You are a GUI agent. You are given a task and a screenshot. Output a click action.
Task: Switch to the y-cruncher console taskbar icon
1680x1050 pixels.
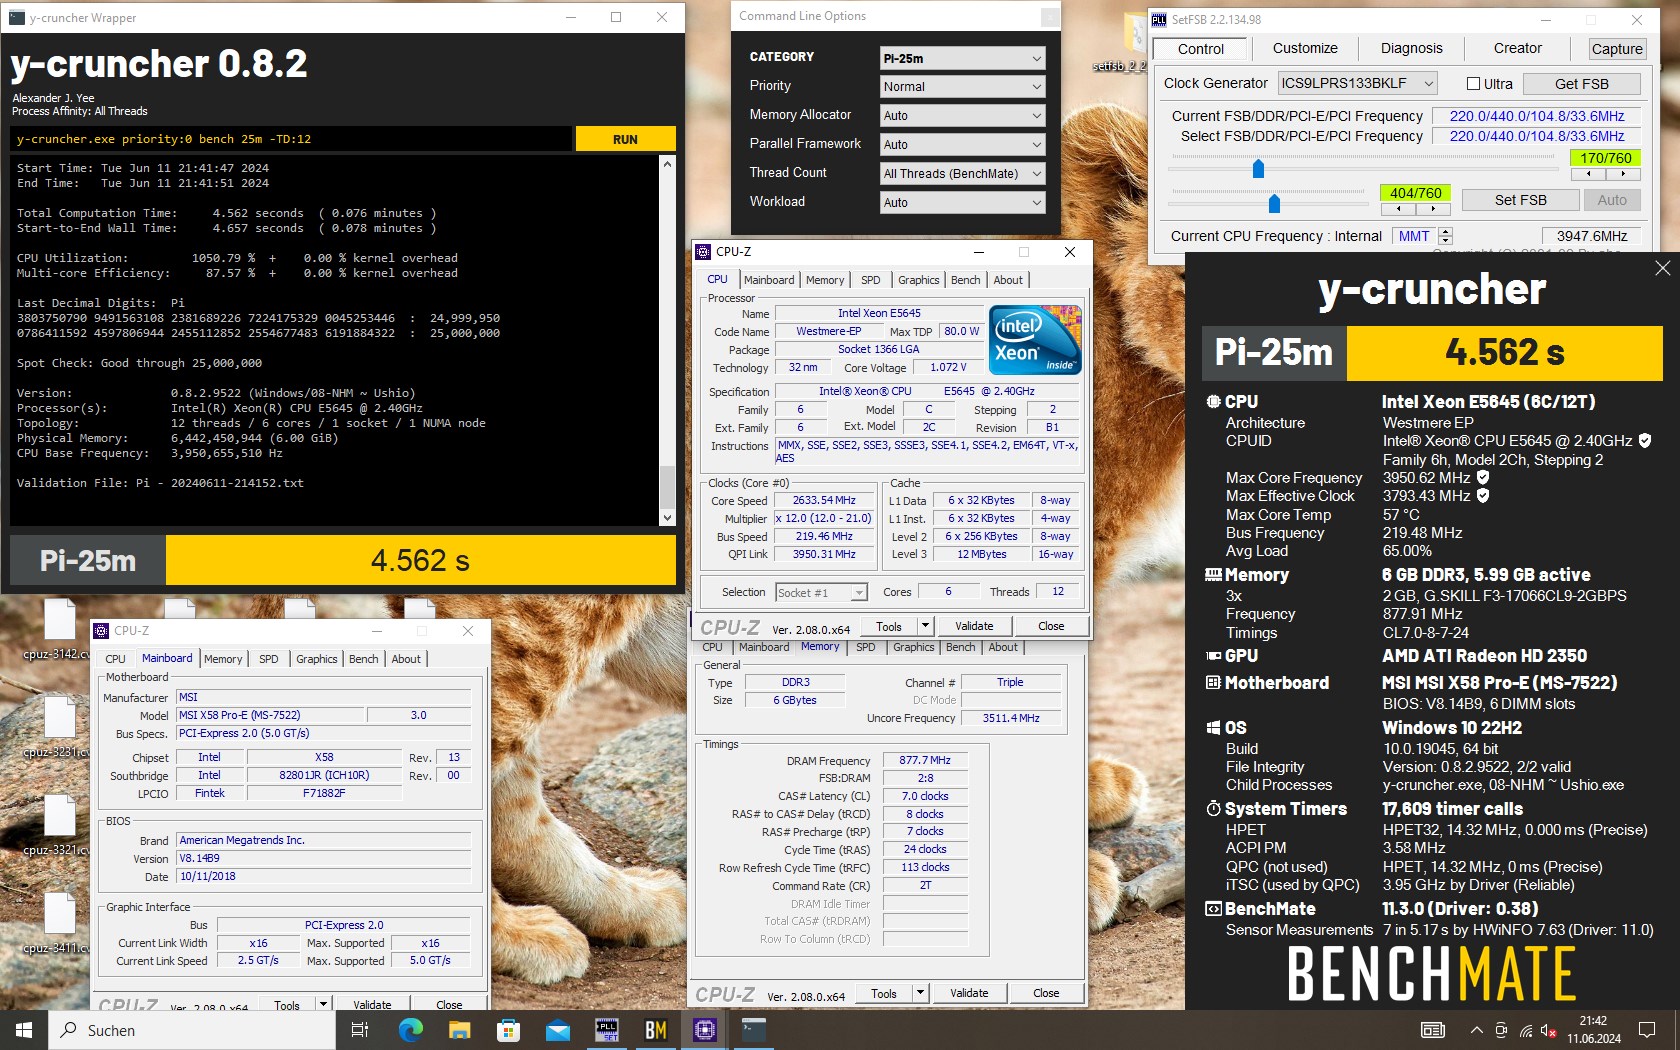753,1030
